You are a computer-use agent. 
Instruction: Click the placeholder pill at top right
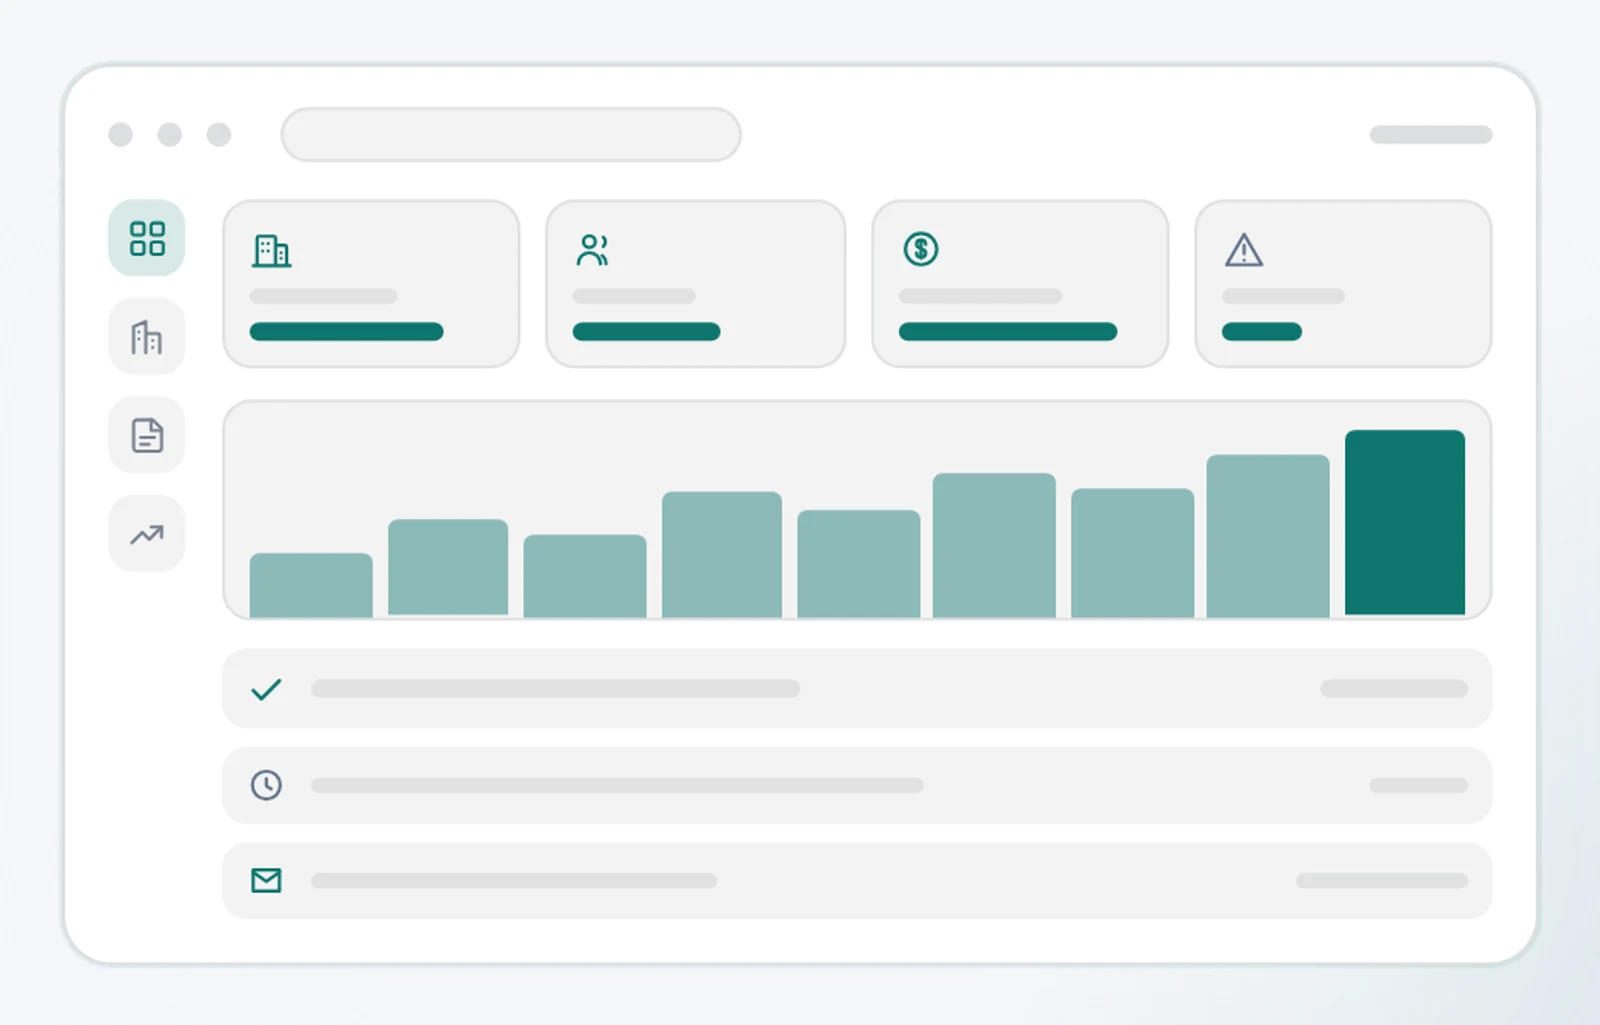[x=1431, y=135]
